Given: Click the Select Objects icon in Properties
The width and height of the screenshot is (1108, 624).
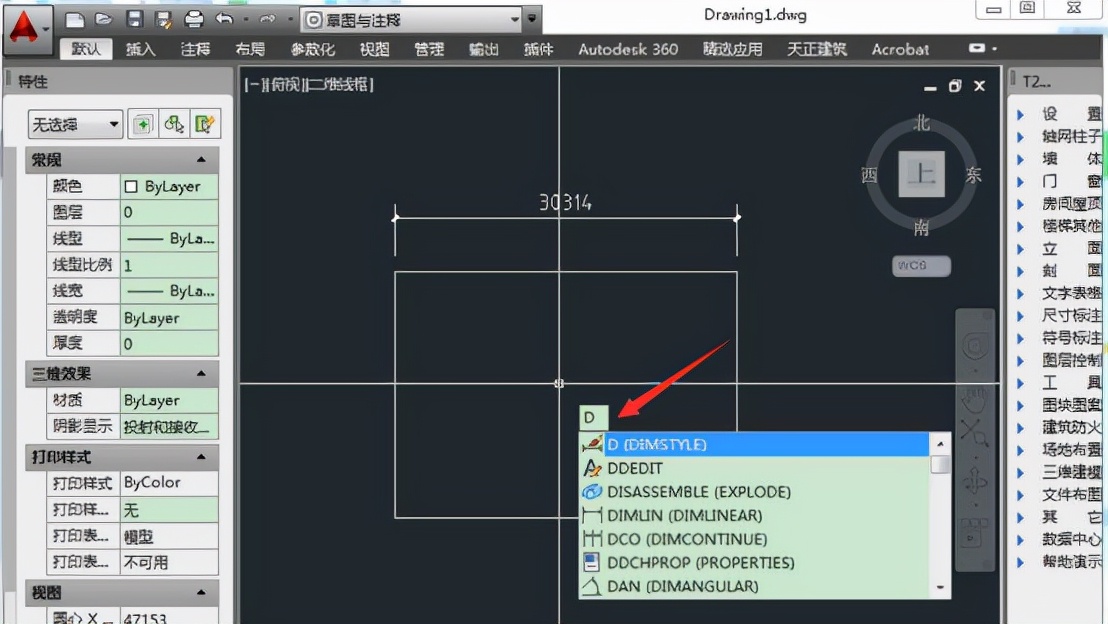Looking at the screenshot, I should click(174, 124).
